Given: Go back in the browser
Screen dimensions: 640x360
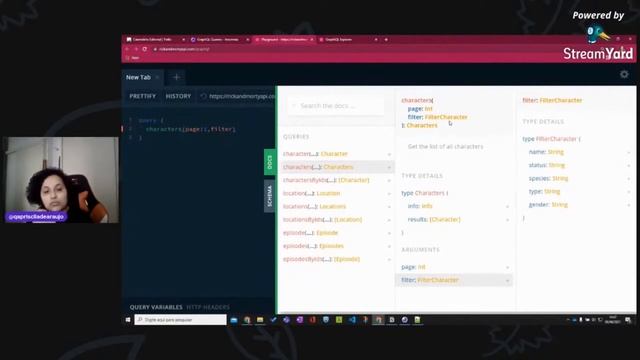Looking at the screenshot, I should tap(127, 49).
